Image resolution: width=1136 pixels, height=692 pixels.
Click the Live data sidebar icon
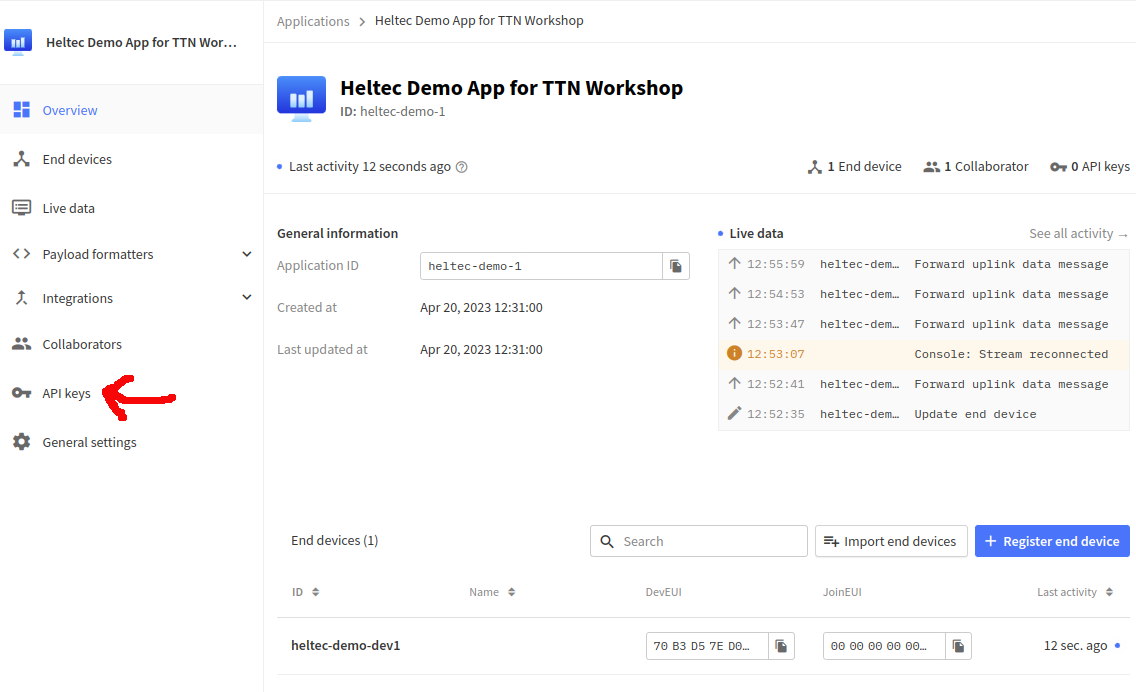pyautogui.click(x=22, y=208)
